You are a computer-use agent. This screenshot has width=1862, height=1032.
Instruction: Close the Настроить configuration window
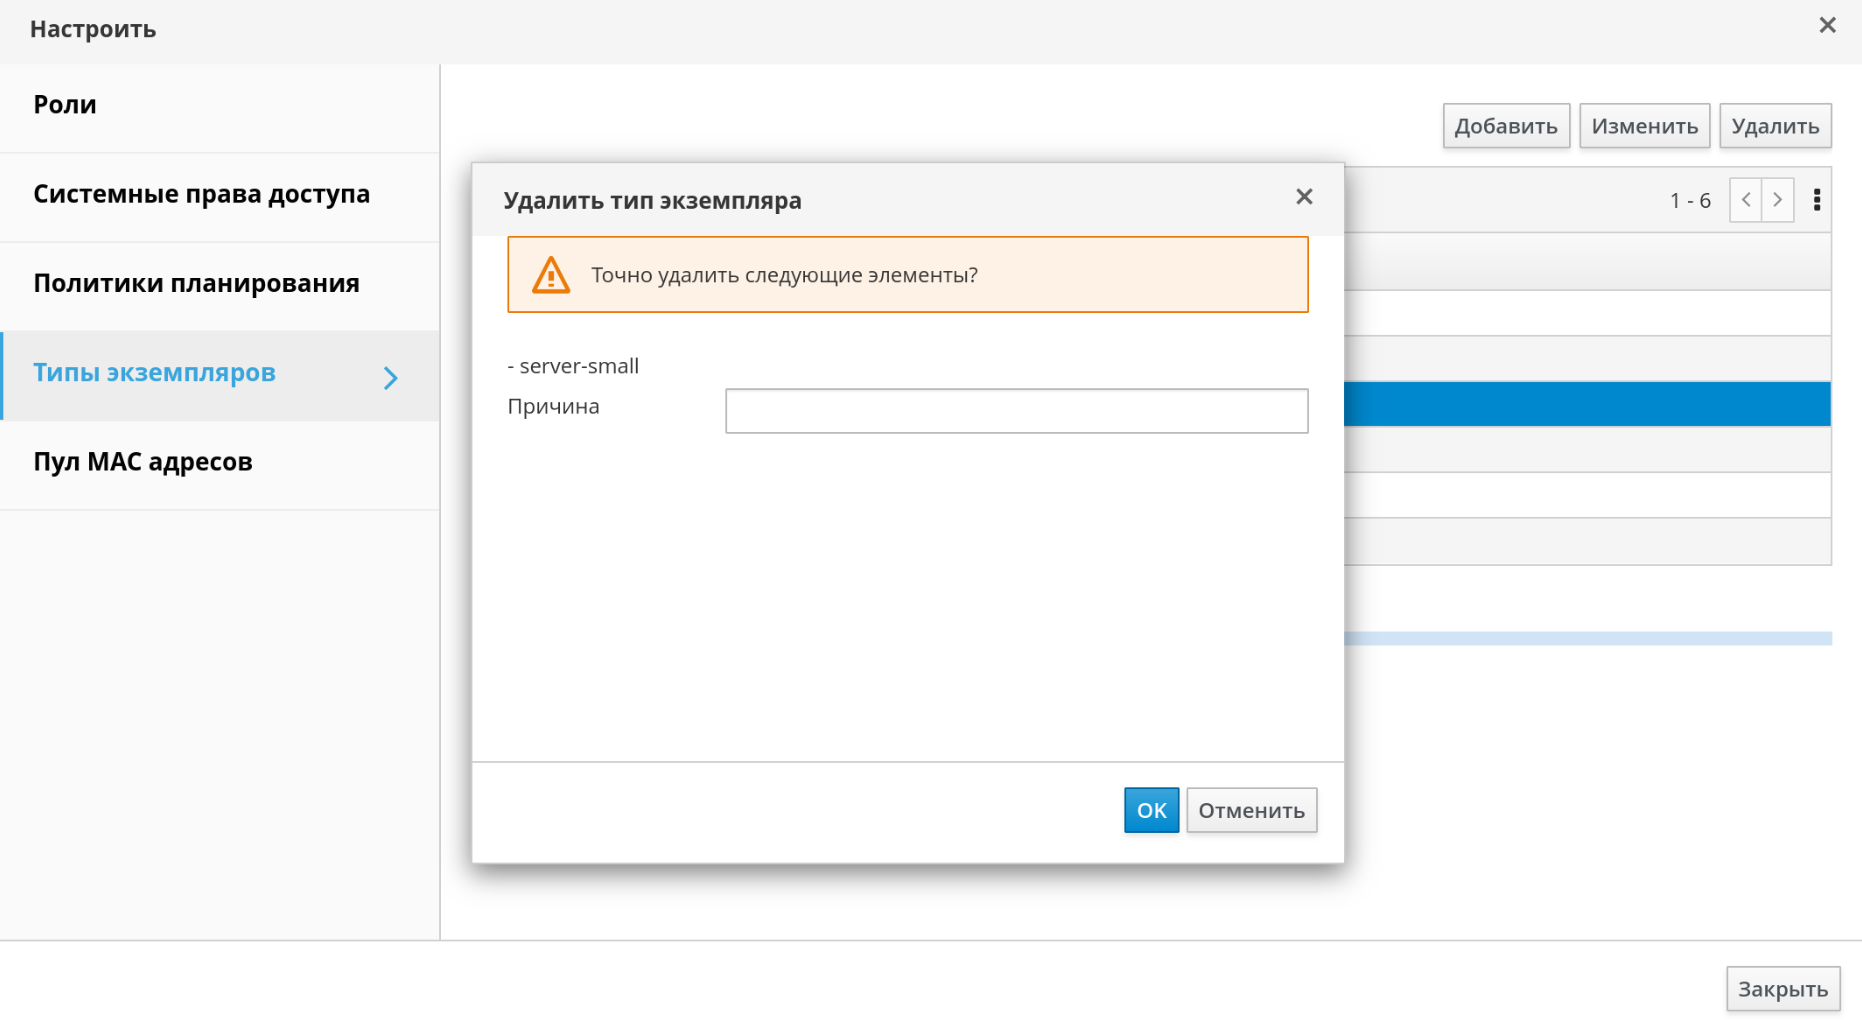1826,26
